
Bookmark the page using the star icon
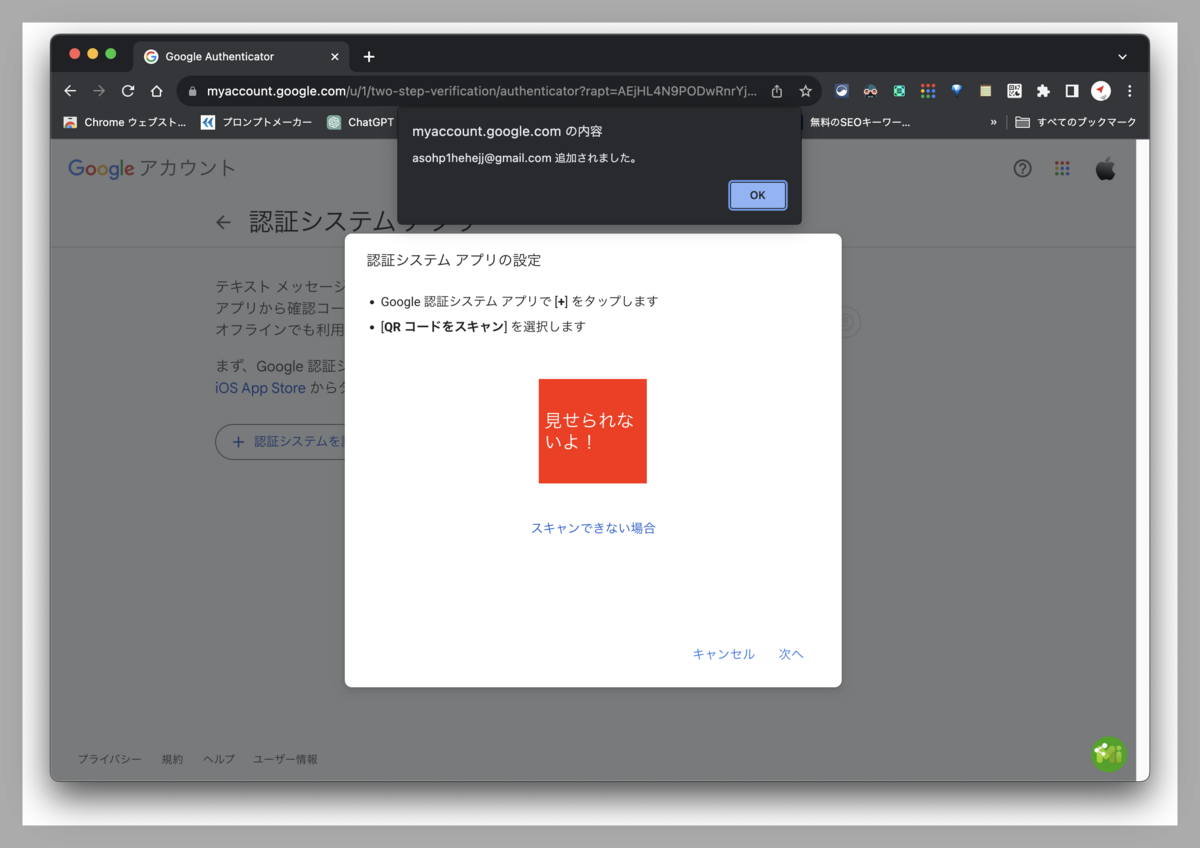[805, 91]
